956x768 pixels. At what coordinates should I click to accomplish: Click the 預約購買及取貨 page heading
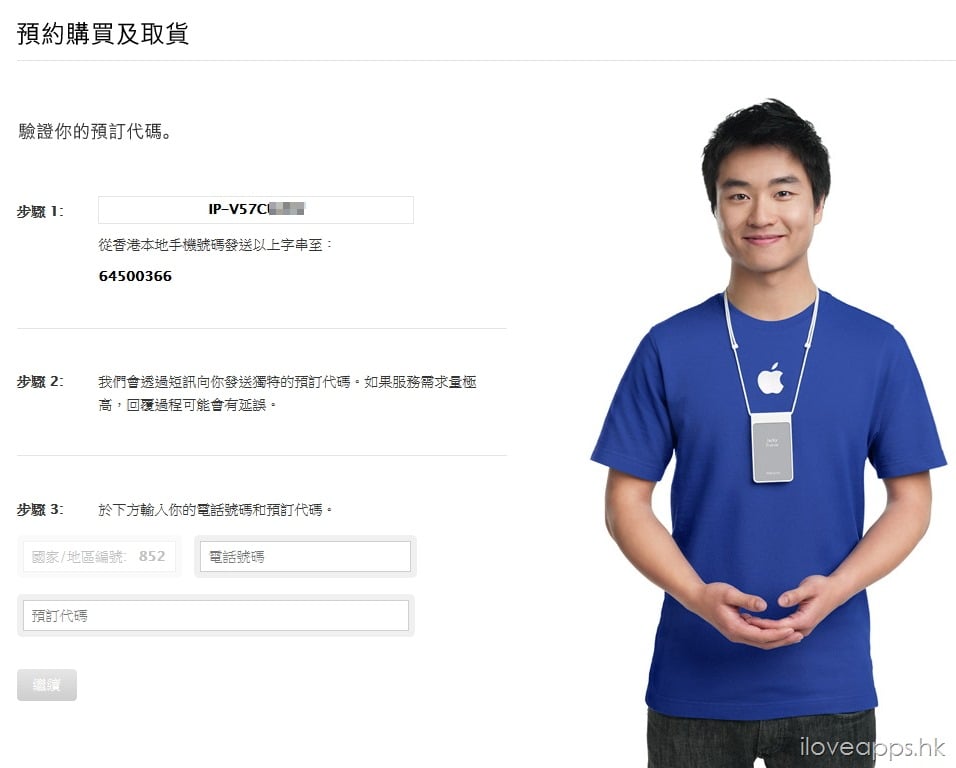(103, 34)
